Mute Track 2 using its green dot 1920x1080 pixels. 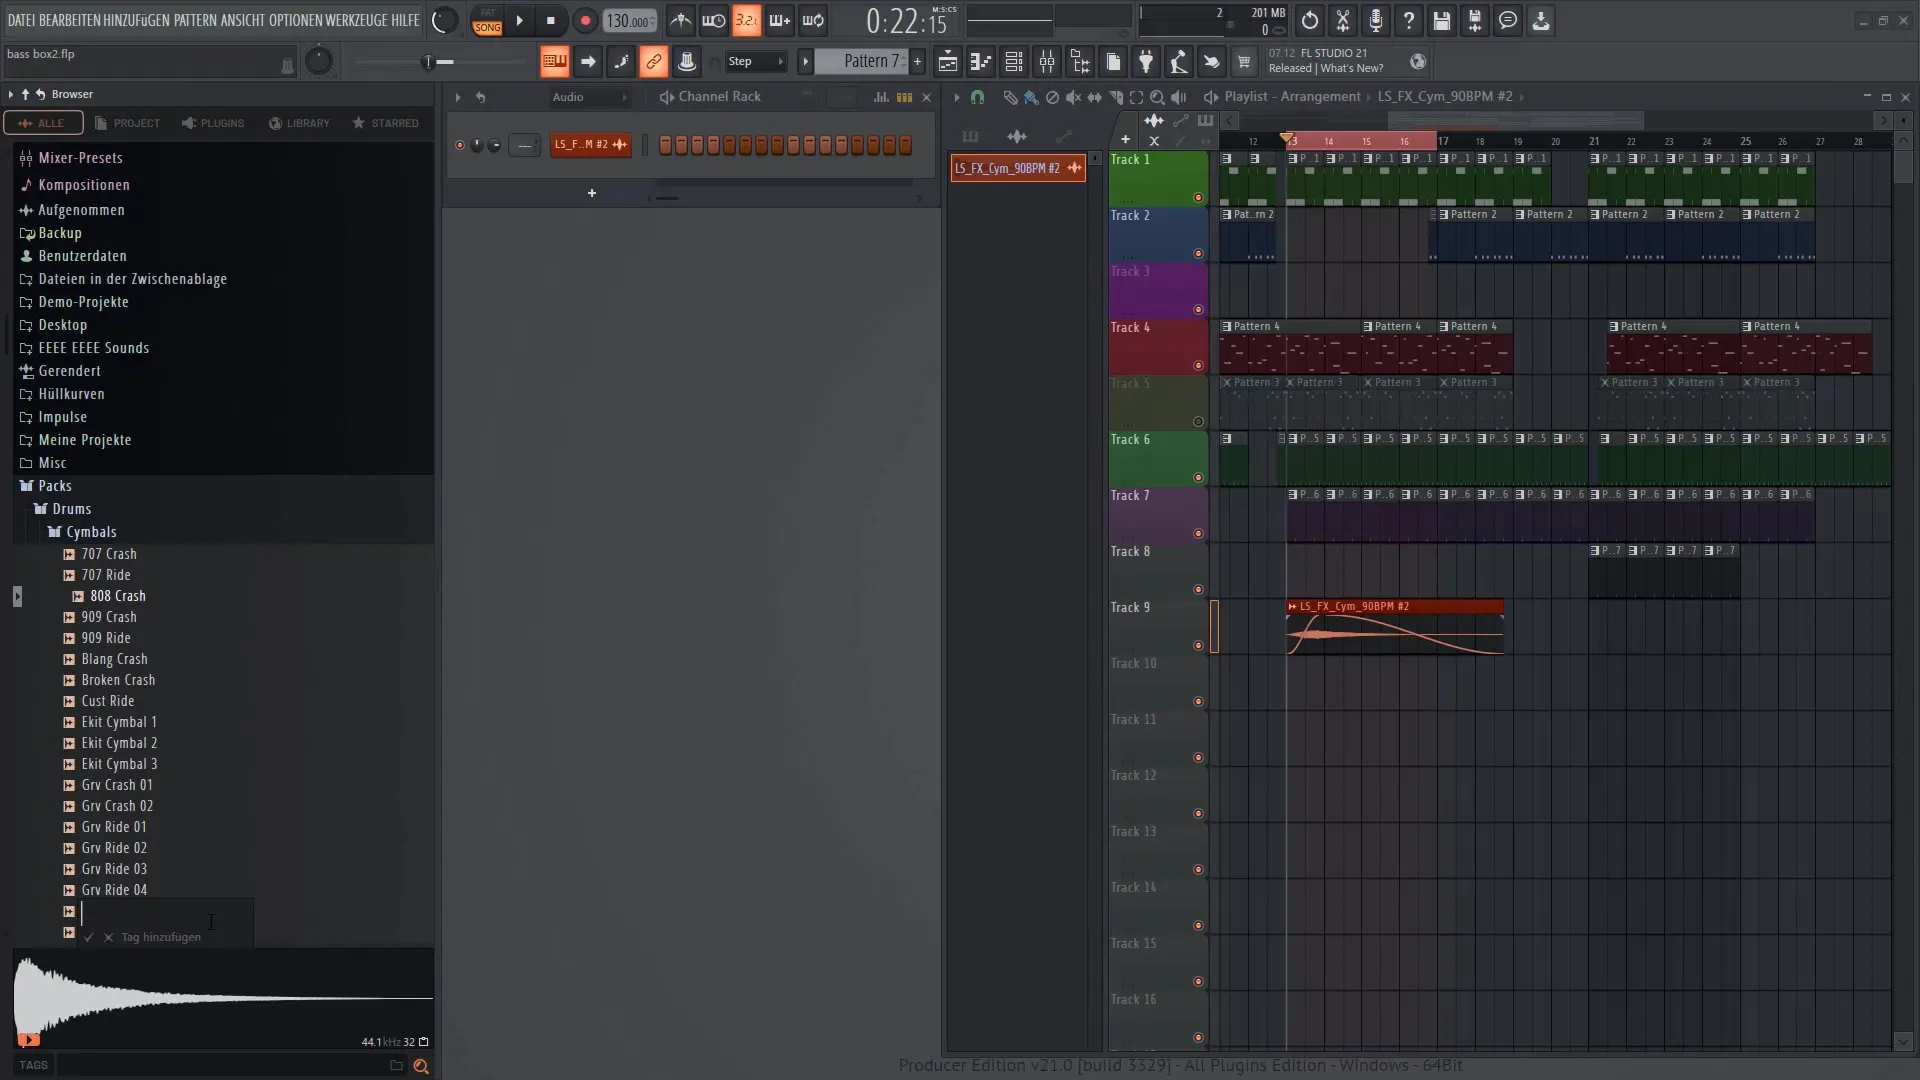(1198, 254)
